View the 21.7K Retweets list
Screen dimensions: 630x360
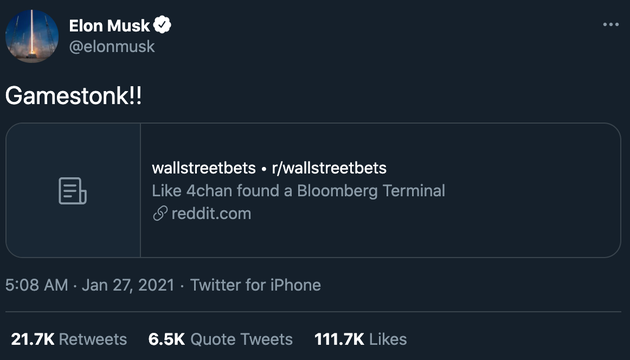point(69,340)
